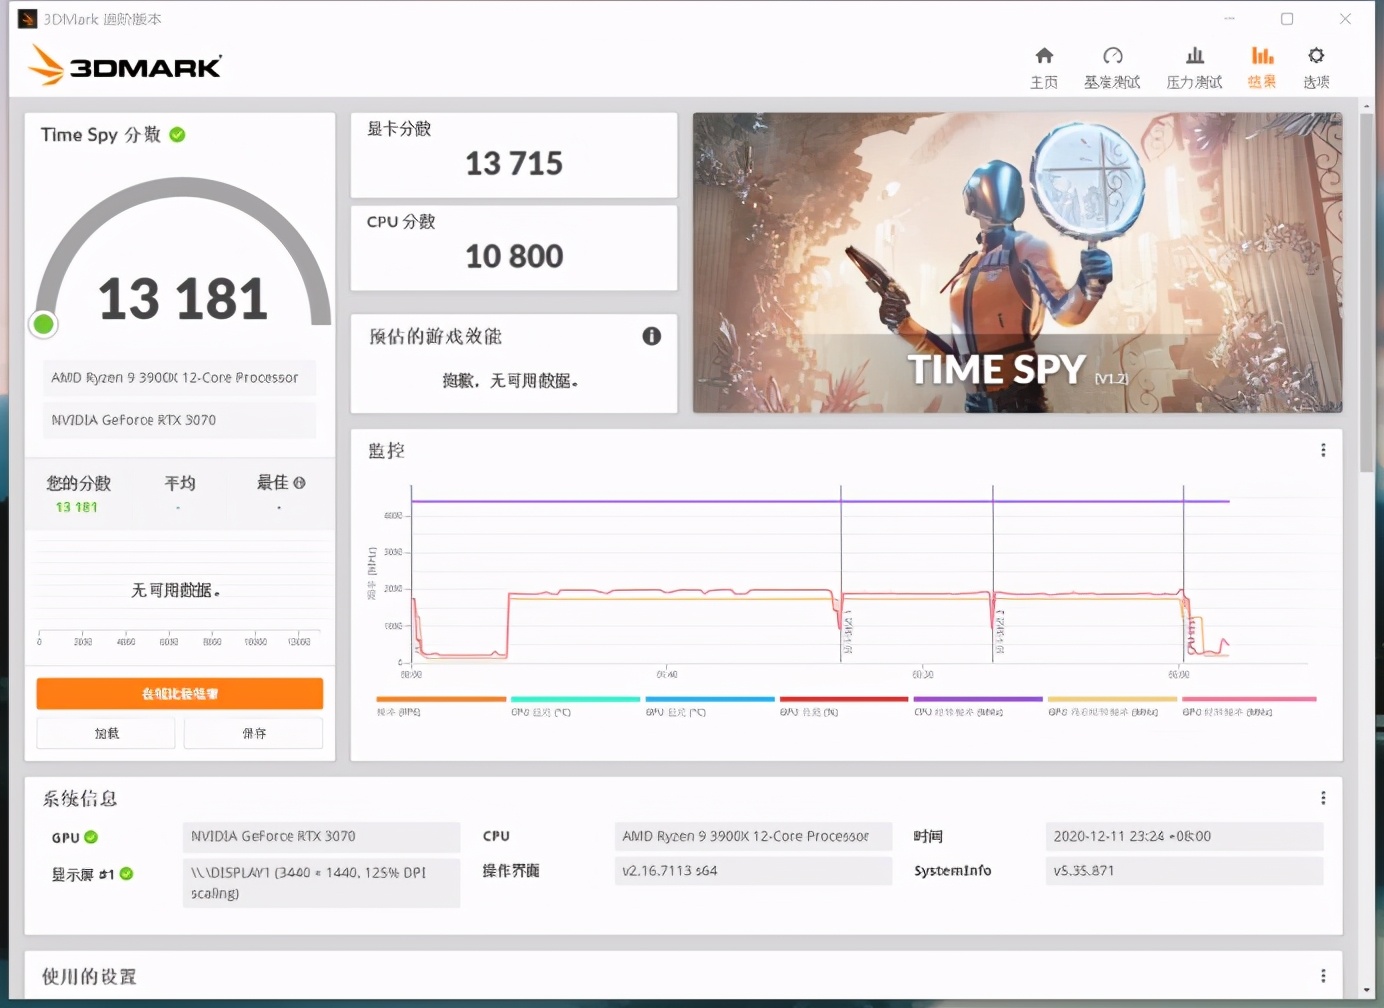This screenshot has width=1384, height=1008.
Task: Click the info icon beside 最佳 (Best)
Action: click(x=299, y=483)
